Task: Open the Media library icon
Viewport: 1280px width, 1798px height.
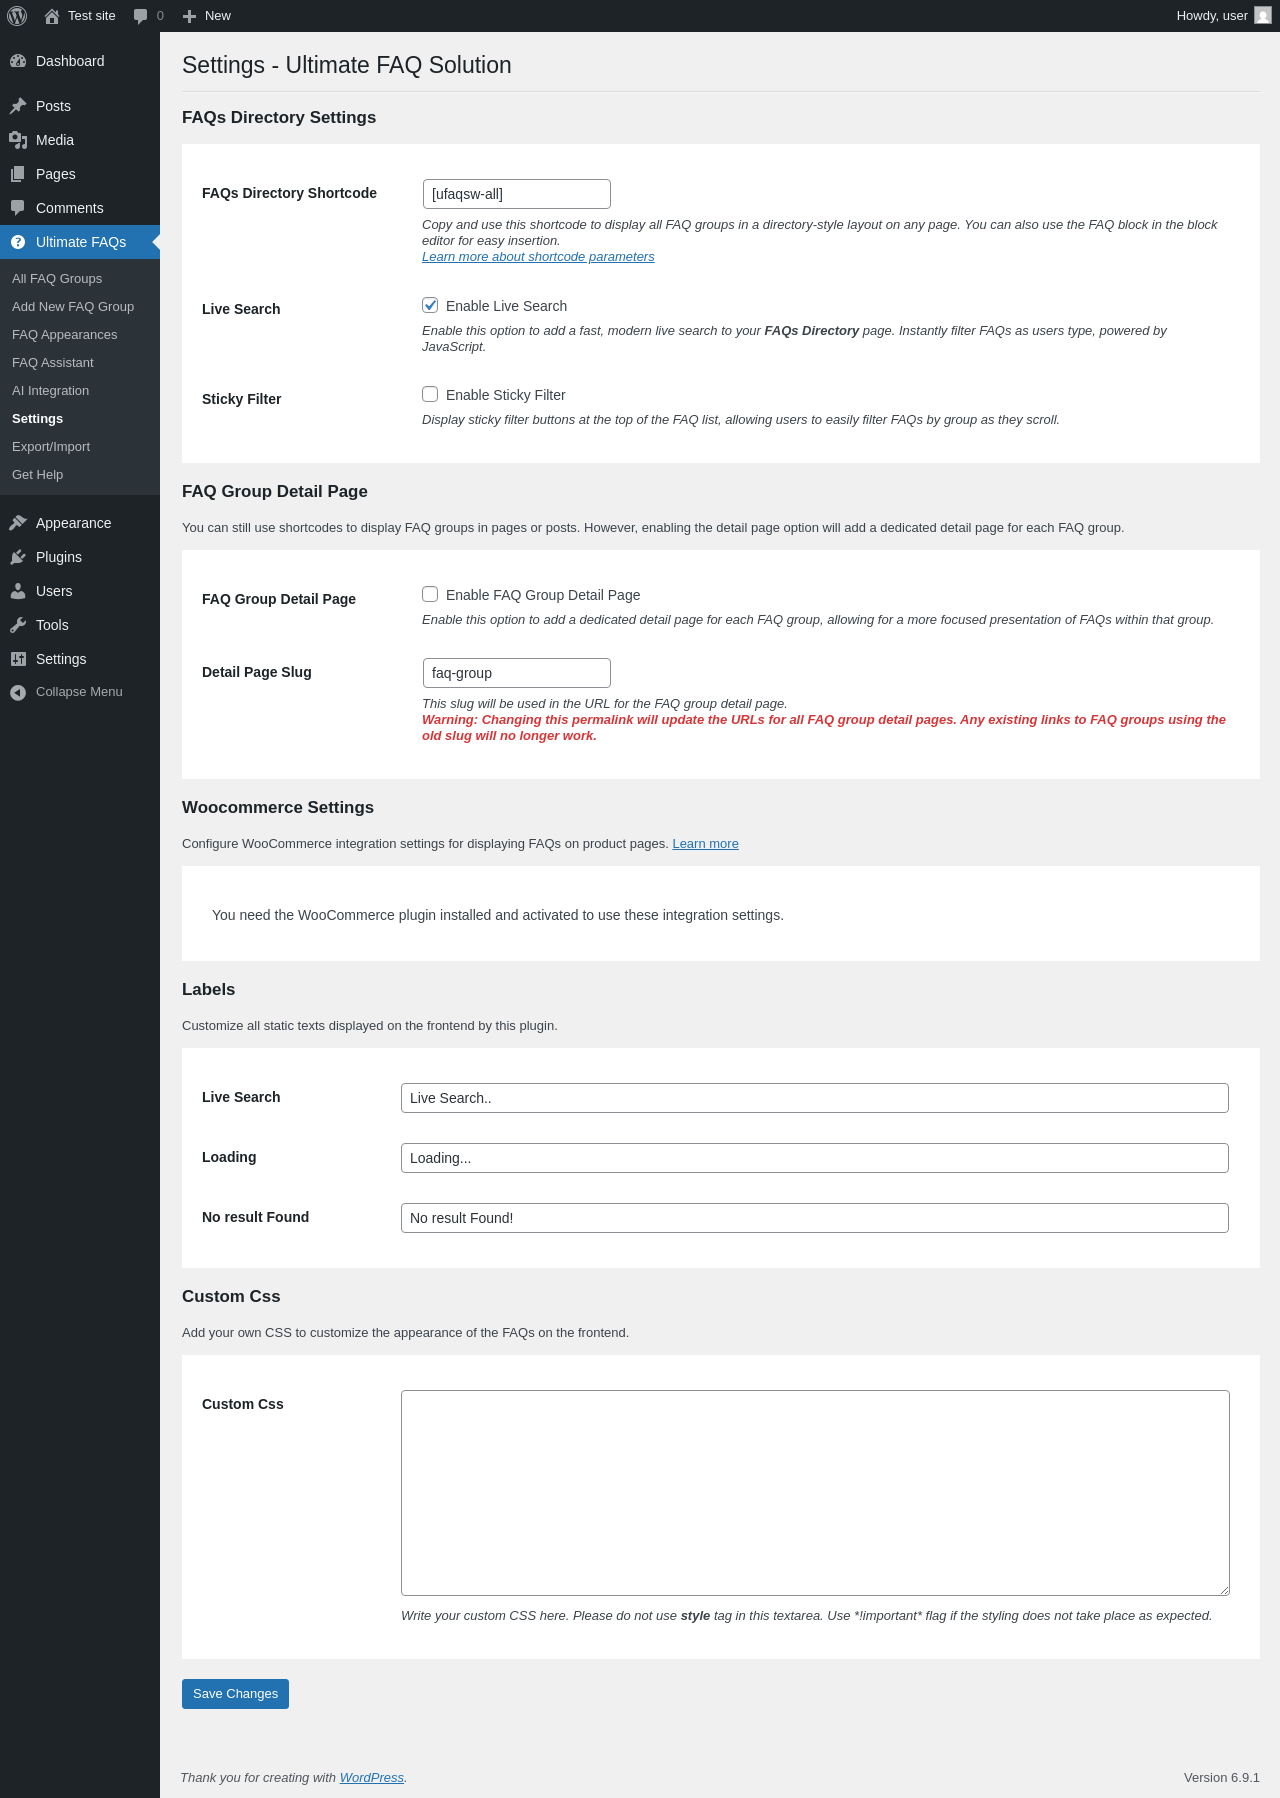Action: [18, 140]
